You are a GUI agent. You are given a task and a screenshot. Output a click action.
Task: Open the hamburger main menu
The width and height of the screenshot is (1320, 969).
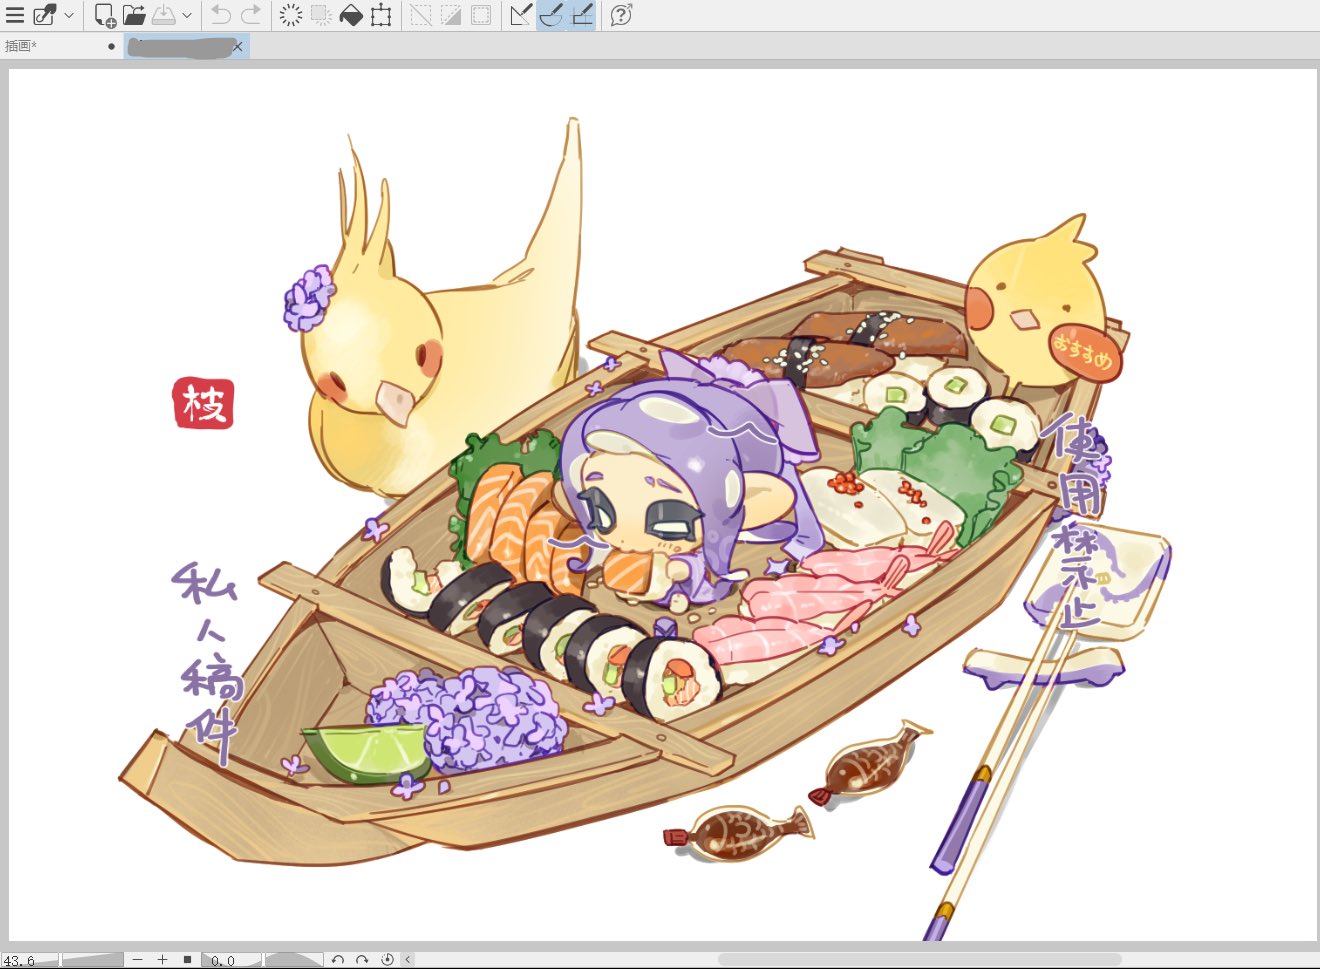click(x=15, y=15)
